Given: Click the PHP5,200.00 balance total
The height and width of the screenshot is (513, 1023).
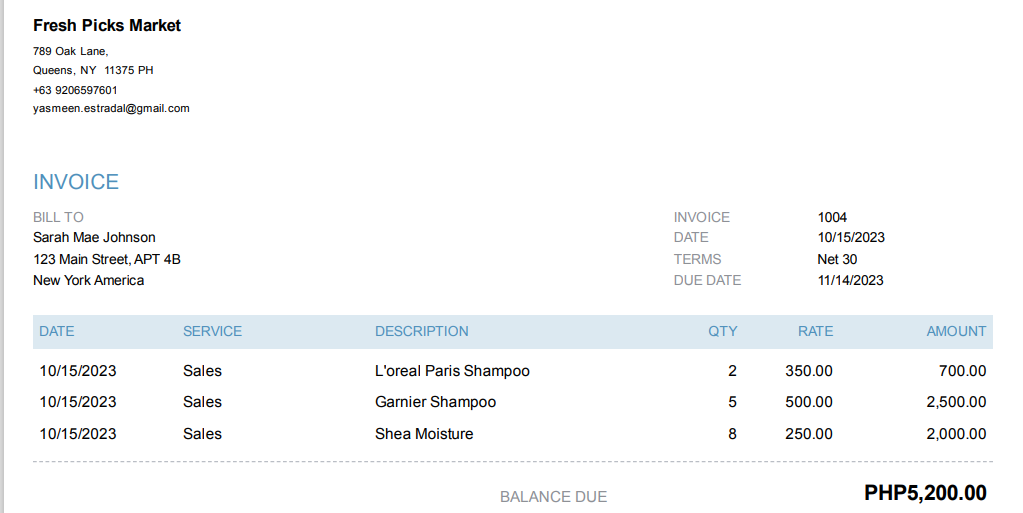Looking at the screenshot, I should tap(925, 493).
